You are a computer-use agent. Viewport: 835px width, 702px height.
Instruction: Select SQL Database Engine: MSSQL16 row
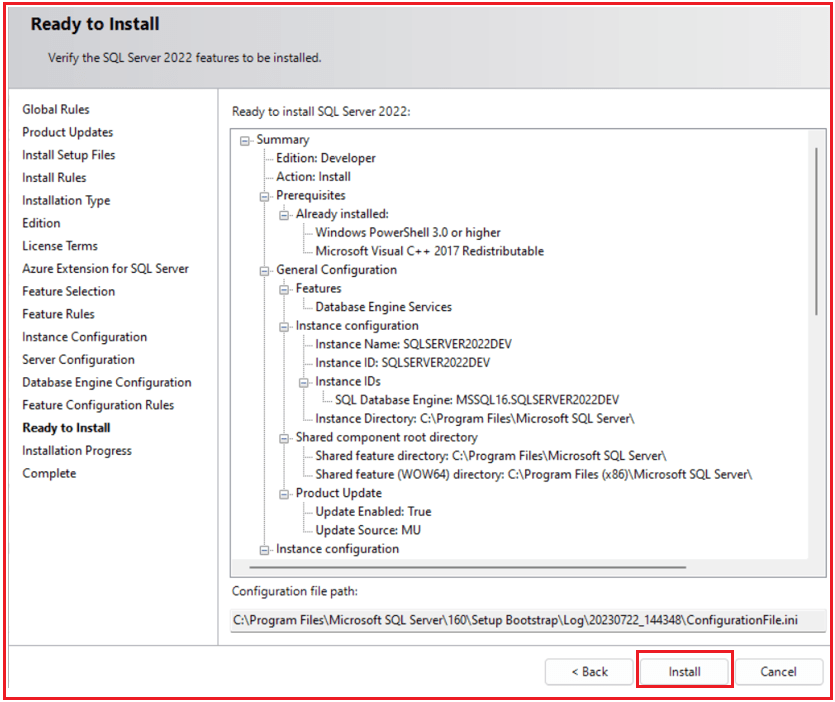coord(477,401)
